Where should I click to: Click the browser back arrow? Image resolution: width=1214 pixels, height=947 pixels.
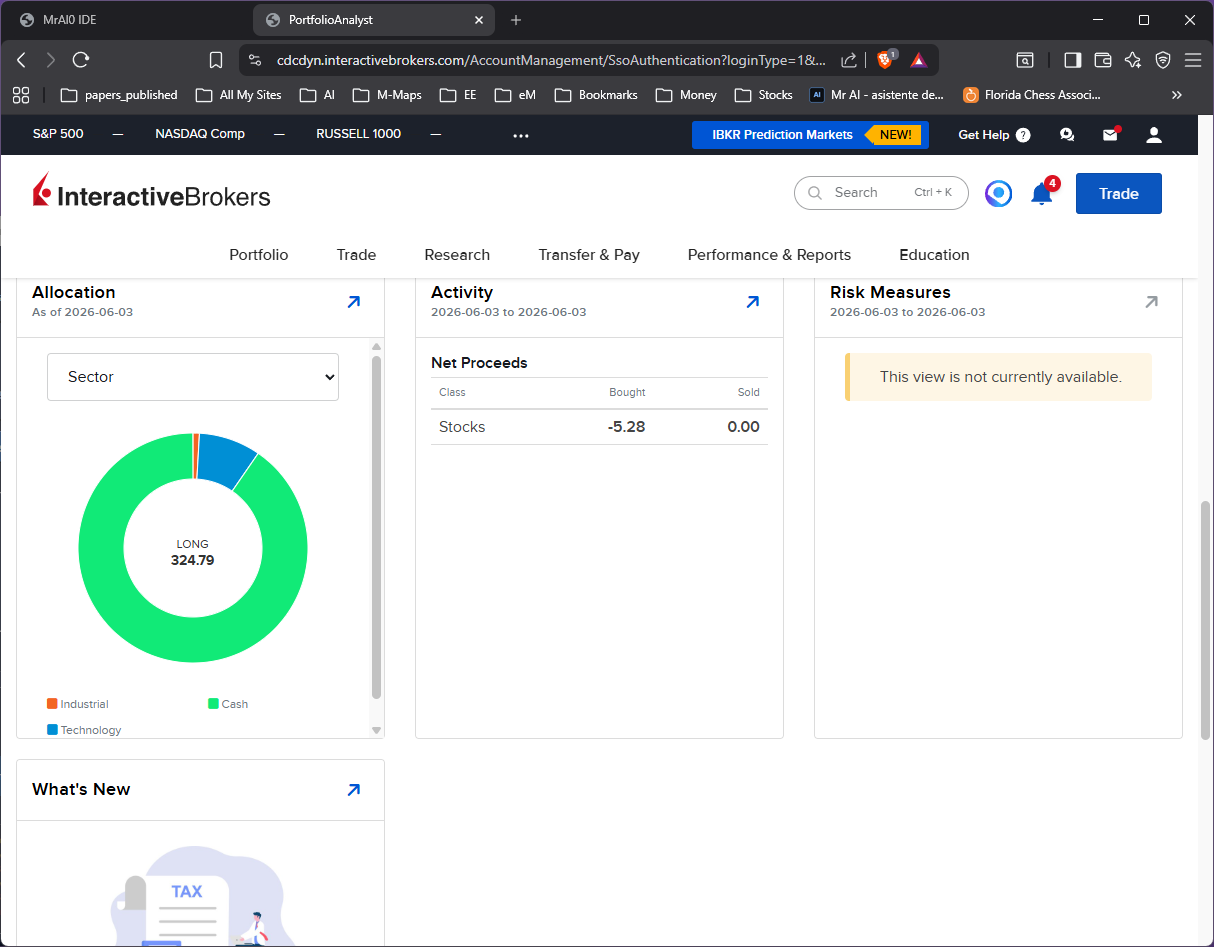point(21,60)
